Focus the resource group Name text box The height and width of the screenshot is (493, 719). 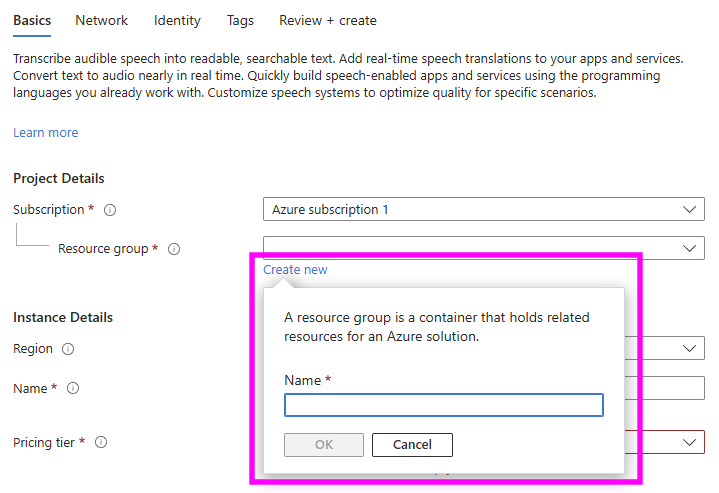[x=444, y=405]
